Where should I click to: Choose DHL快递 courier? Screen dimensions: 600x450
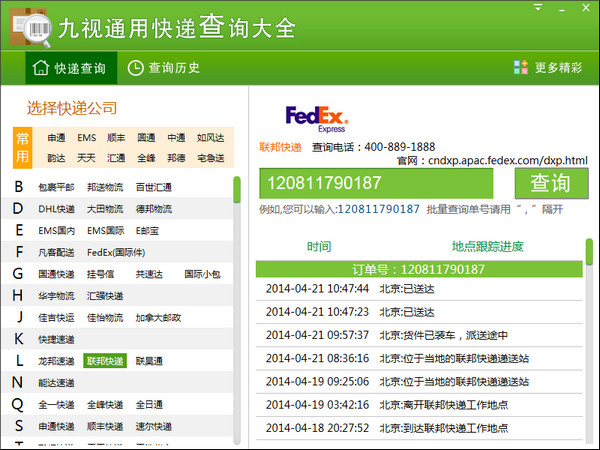(x=56, y=209)
